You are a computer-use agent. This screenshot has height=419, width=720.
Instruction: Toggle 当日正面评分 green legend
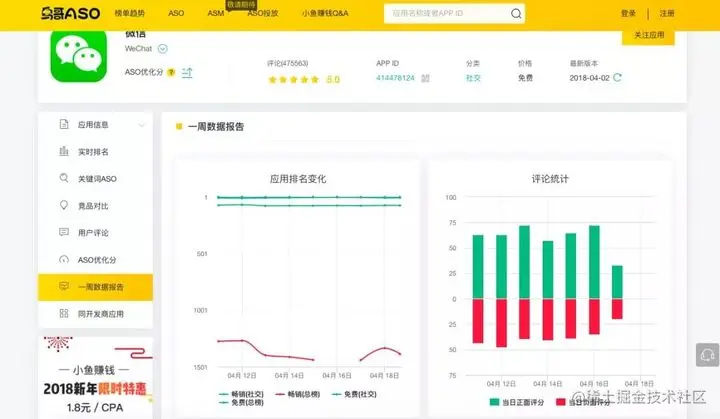coord(517,402)
